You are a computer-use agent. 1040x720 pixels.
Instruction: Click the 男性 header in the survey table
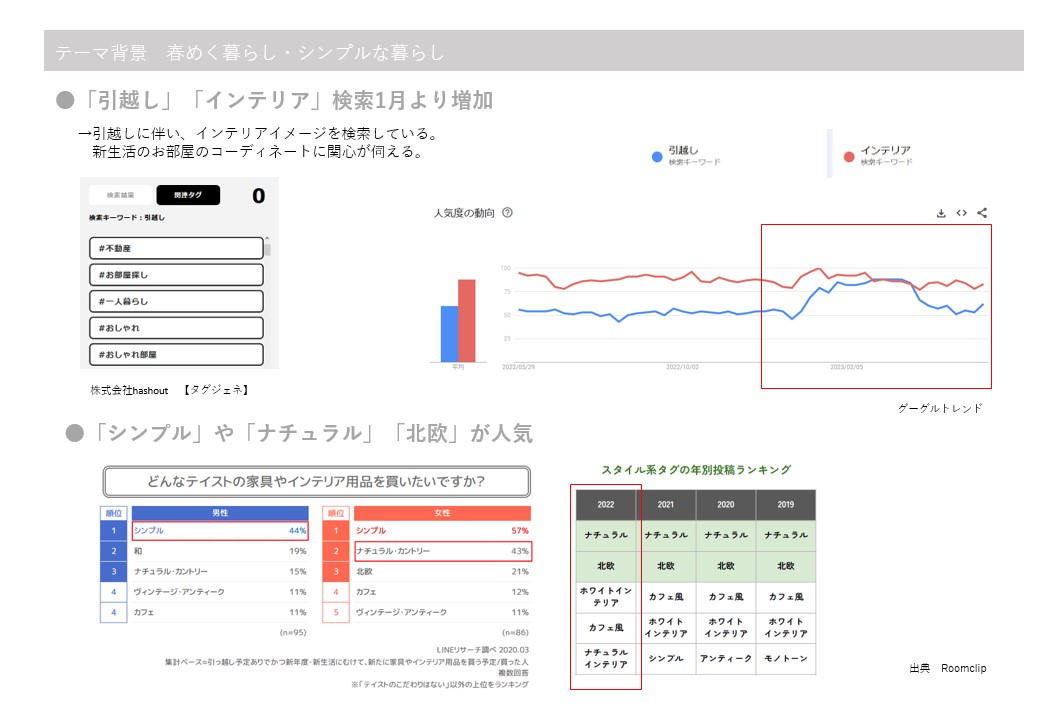[219, 513]
